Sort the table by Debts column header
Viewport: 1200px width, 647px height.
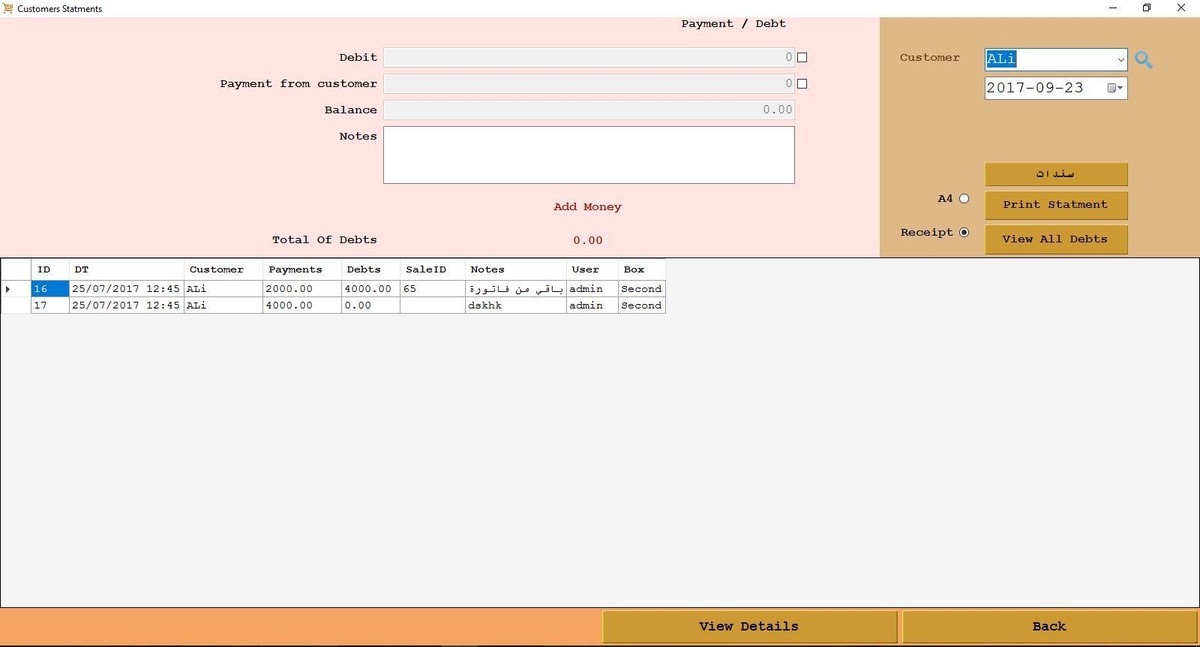363,270
